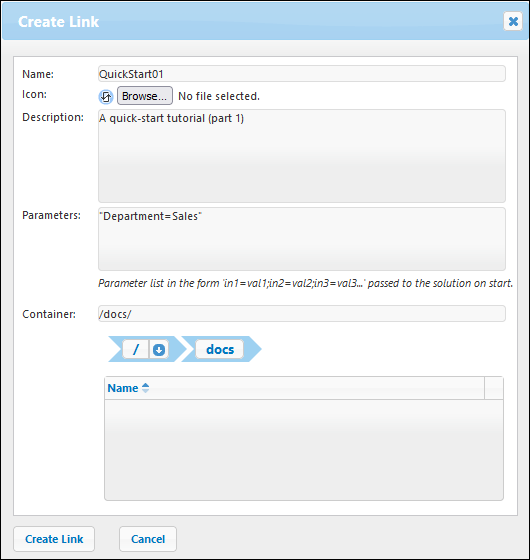Click the Container path field showing /docs/
Screen dimensions: 530x560
pos(302,314)
